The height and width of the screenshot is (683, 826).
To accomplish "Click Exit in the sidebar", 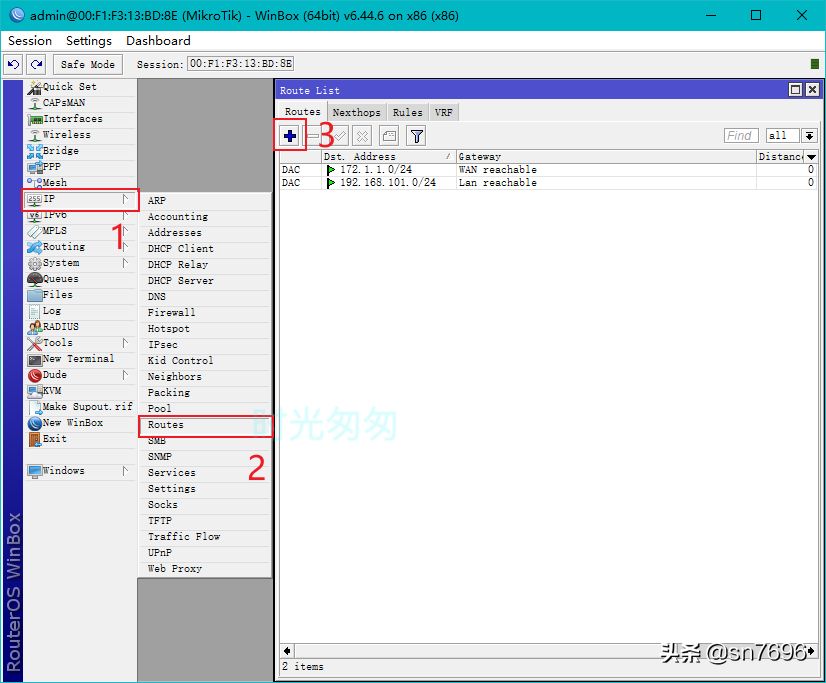I will [81, 439].
